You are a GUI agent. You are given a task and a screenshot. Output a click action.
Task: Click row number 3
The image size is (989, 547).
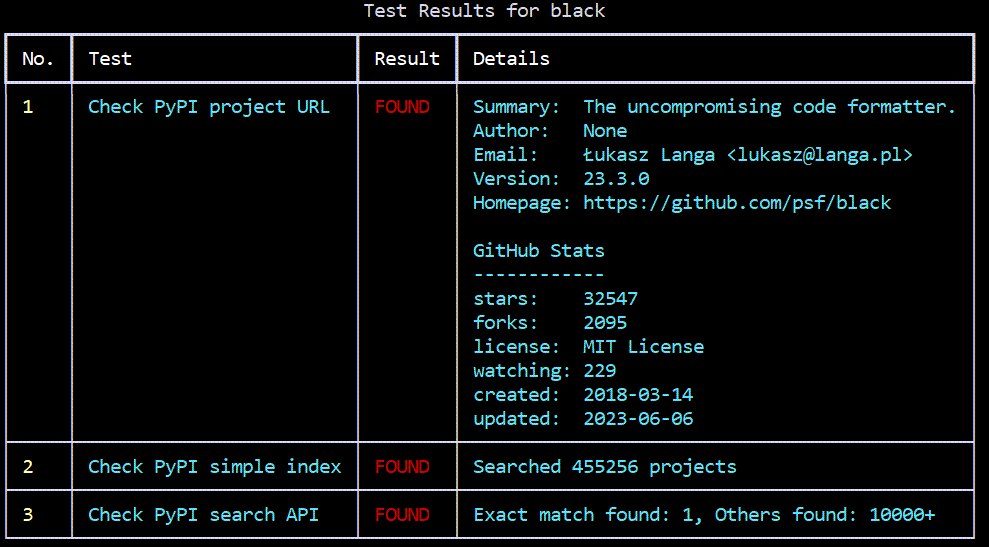(28, 514)
